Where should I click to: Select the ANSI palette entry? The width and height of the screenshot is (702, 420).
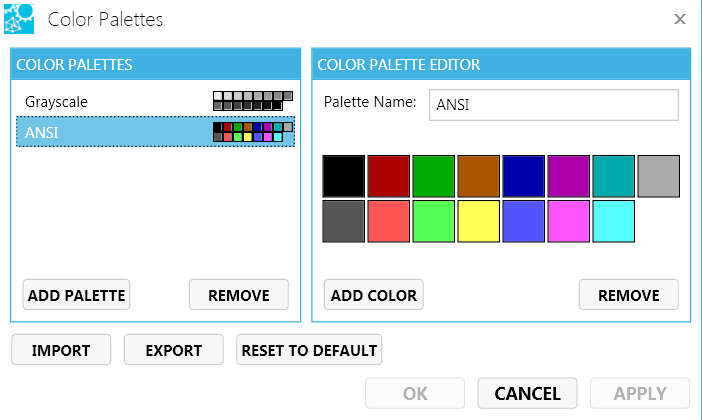[x=41, y=132]
